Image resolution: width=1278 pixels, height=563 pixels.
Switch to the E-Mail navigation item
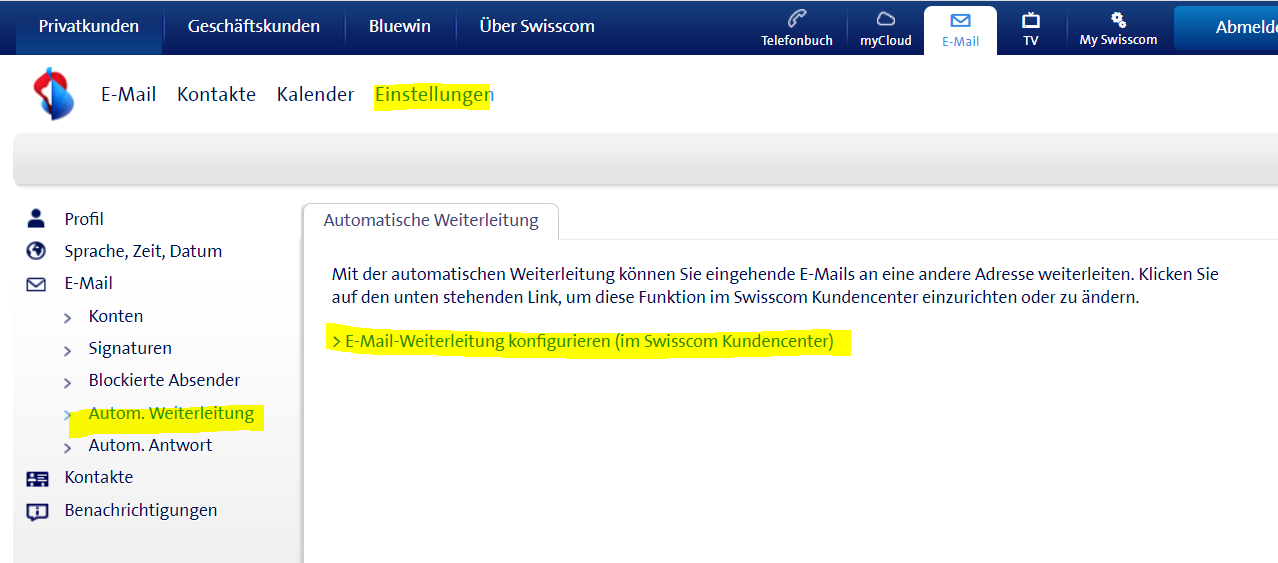(129, 94)
